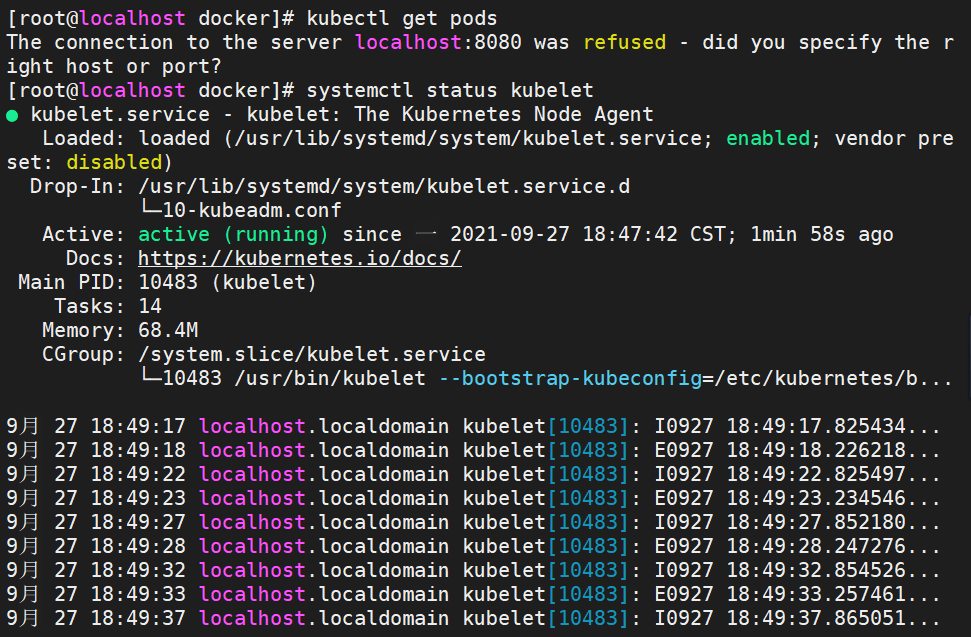Click the 'kubectl get pods' command text
This screenshot has width=971, height=637.
pyautogui.click(x=402, y=19)
